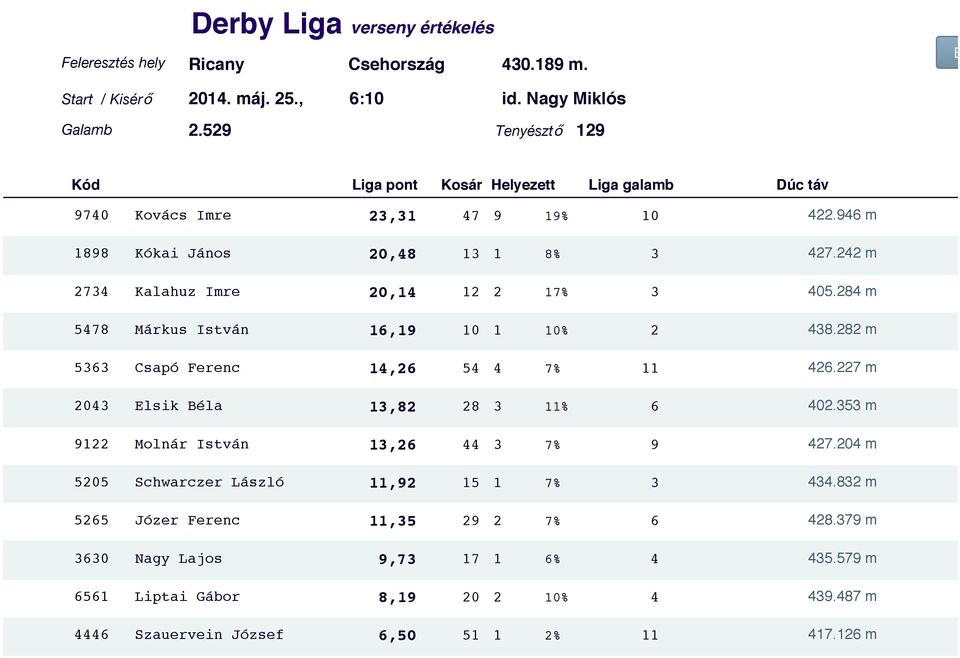This screenshot has width=960, height=658.
Task: Select the Elsik Béla row
Action: click(x=480, y=407)
